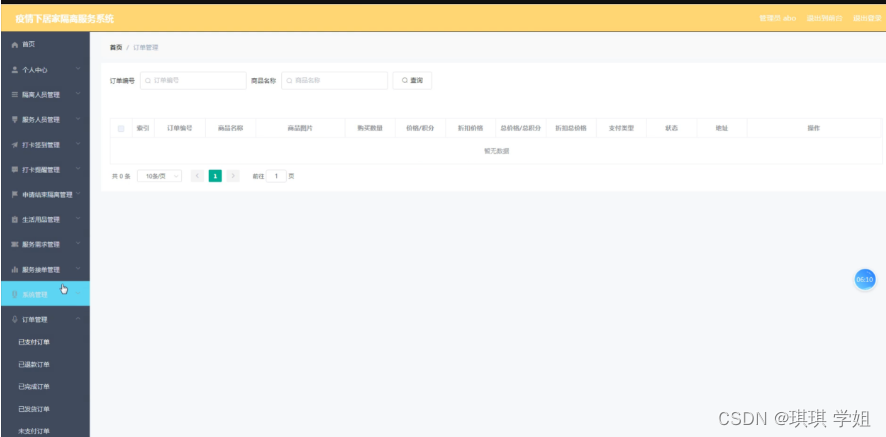
Task: Open the 已支付订单 submenu item
Action: 34,342
